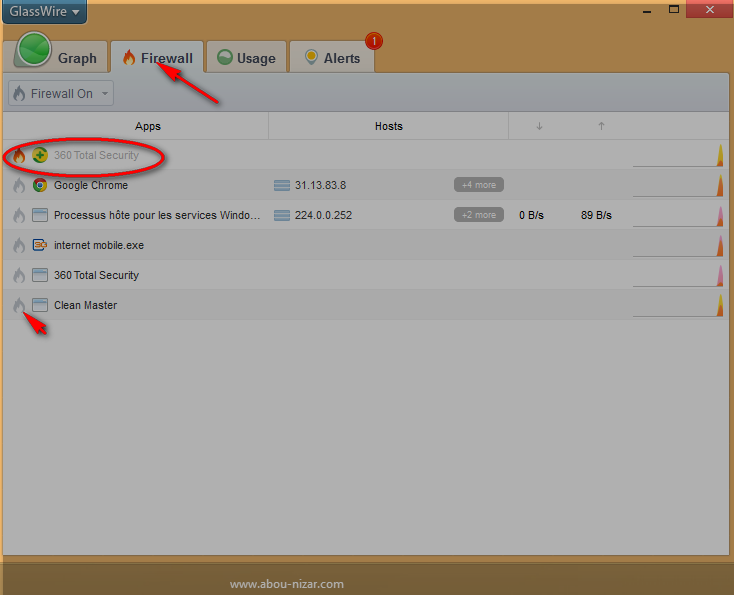Toggle flame for second 360 Total Security

click(19, 275)
